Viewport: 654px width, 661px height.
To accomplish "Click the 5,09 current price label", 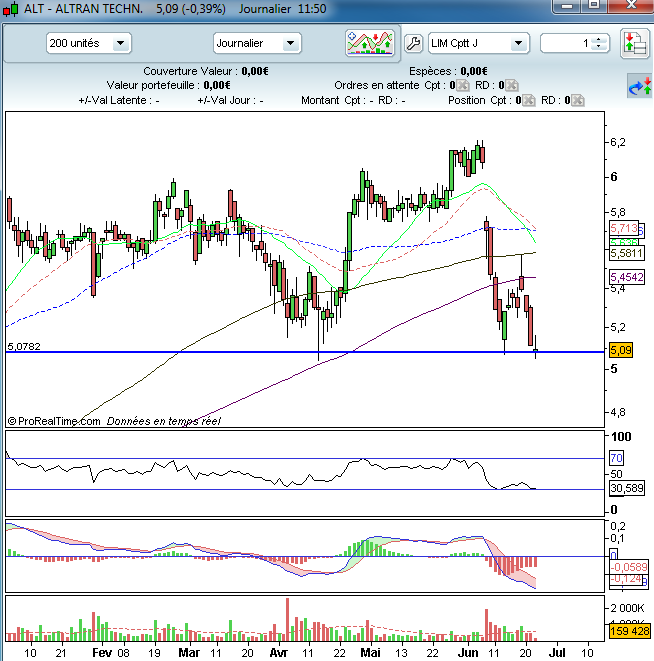I will (x=621, y=350).
